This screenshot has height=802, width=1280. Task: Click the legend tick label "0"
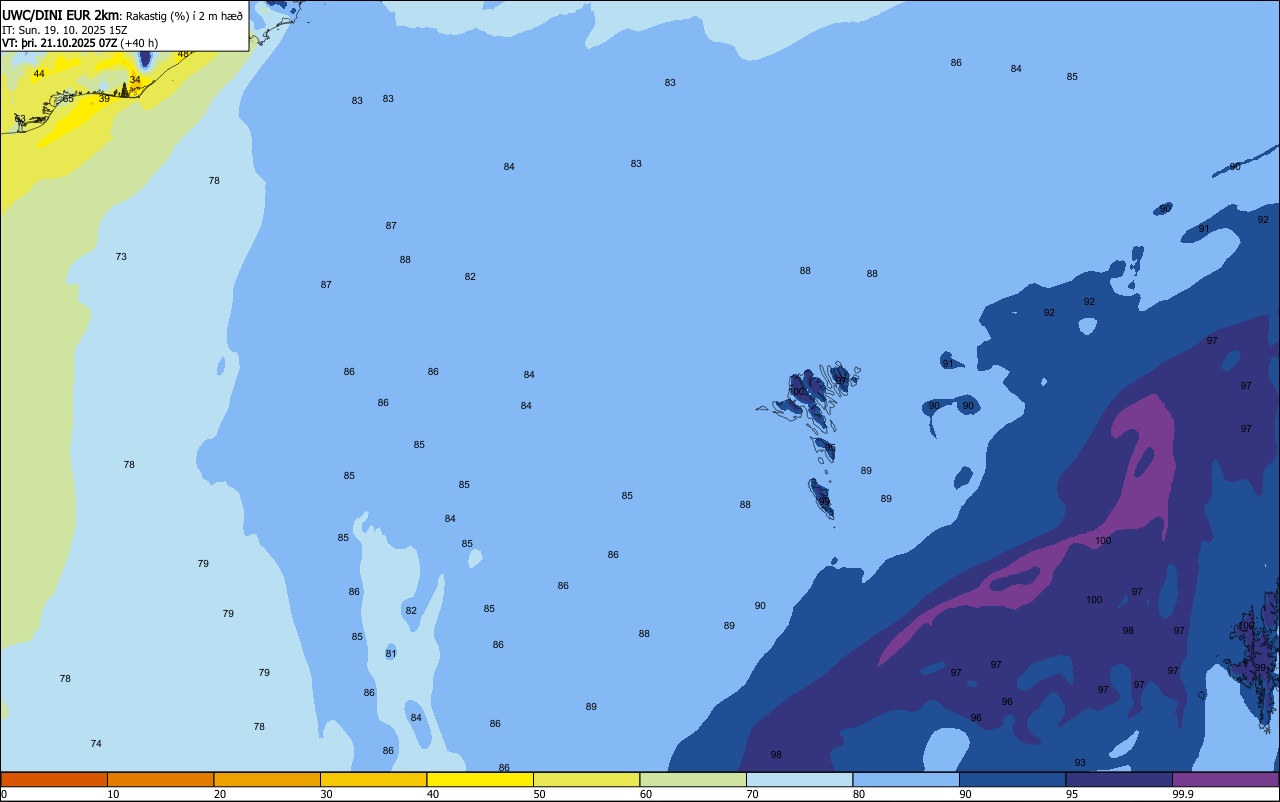point(4,794)
